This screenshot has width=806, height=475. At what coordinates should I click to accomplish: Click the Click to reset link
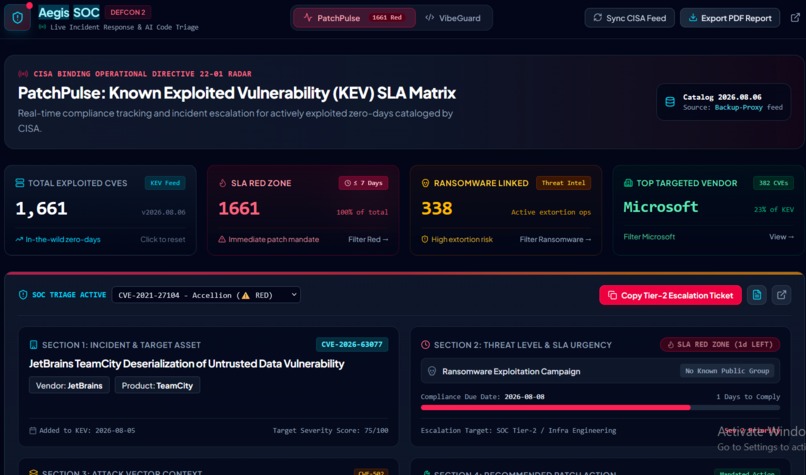pos(163,240)
